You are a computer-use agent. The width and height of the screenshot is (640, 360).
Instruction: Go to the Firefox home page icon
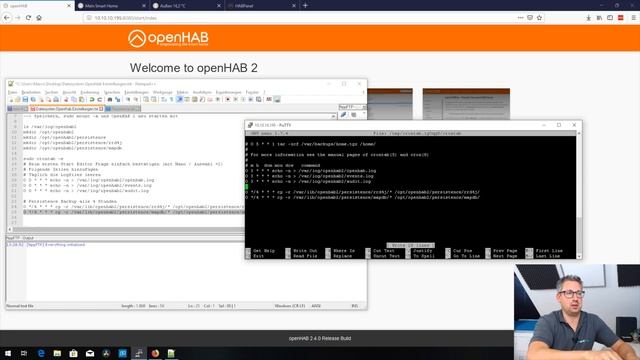[x=39, y=18]
